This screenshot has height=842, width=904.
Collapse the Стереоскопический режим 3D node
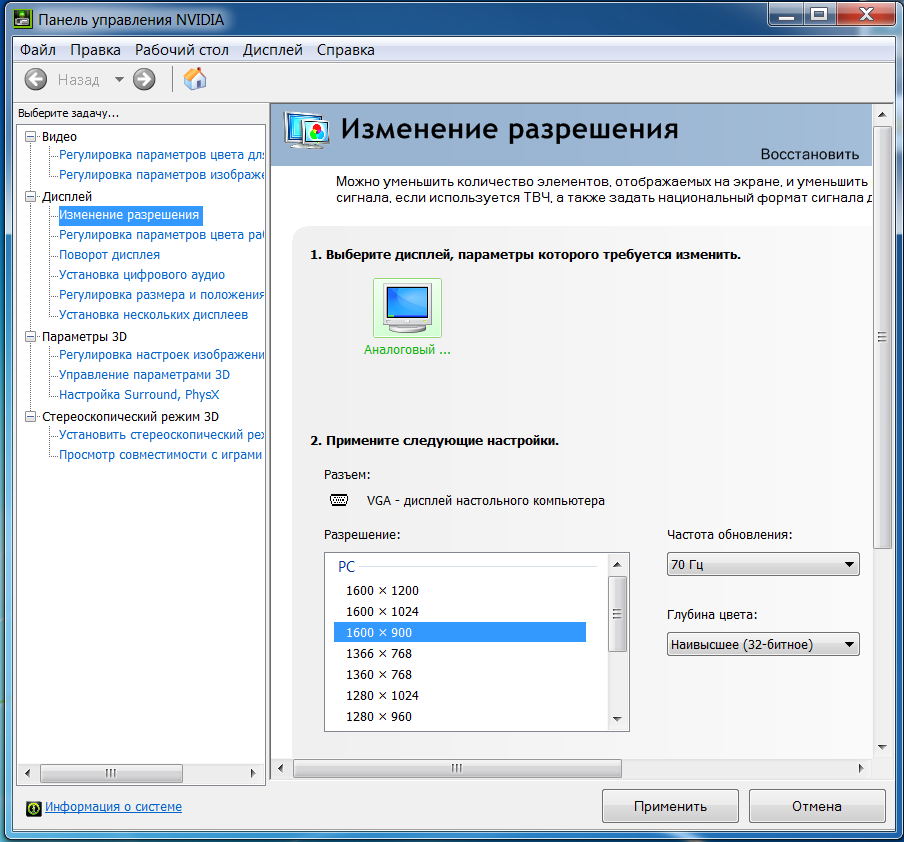point(31,416)
